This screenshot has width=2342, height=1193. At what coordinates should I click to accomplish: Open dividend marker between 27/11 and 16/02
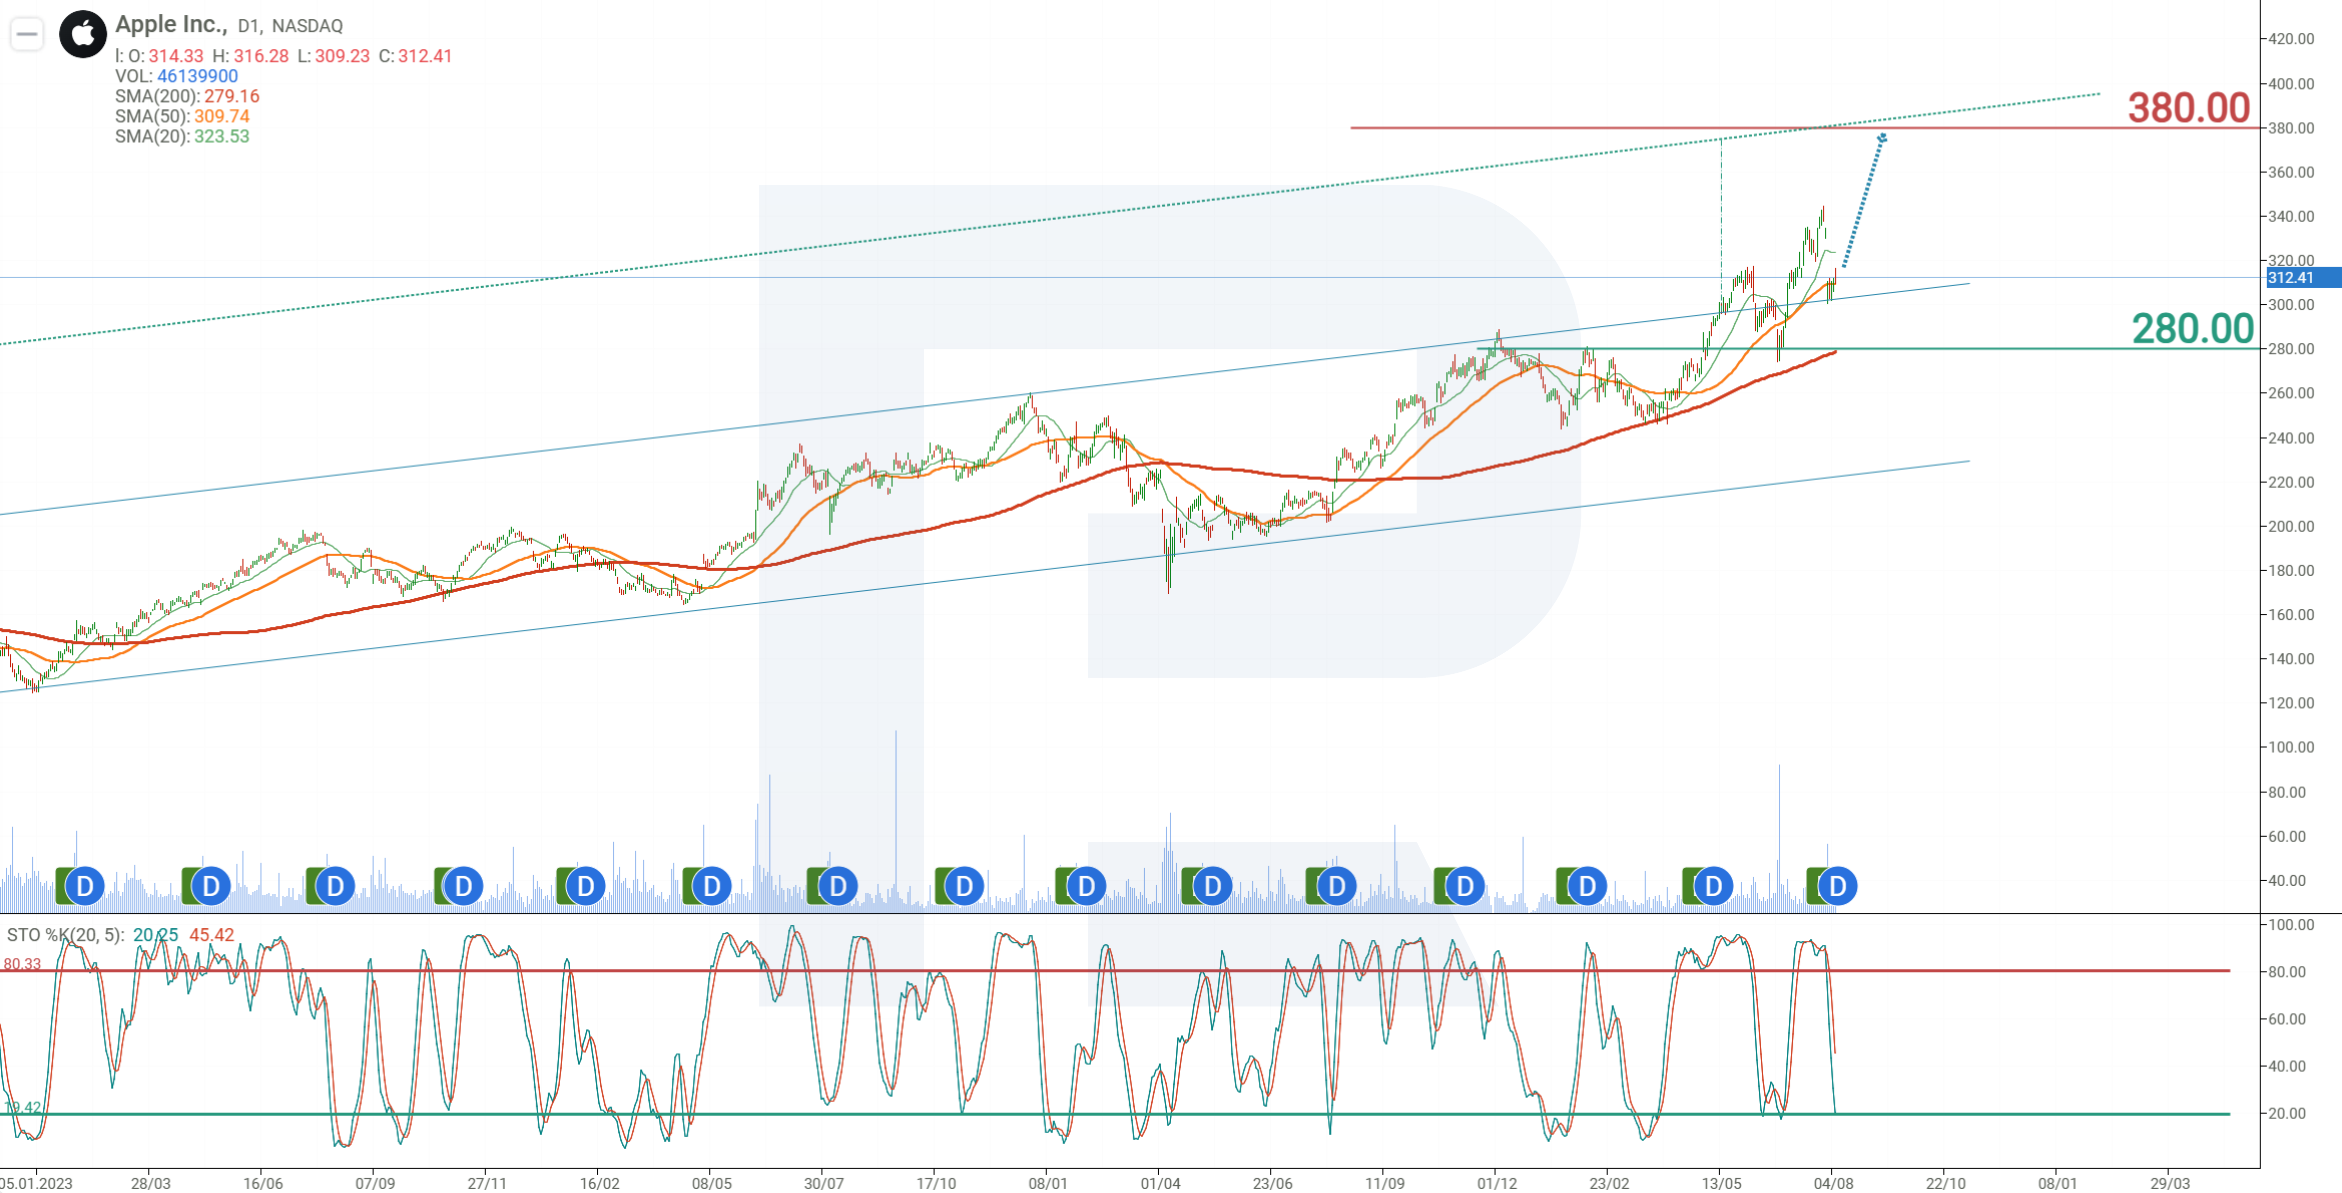pos(586,886)
